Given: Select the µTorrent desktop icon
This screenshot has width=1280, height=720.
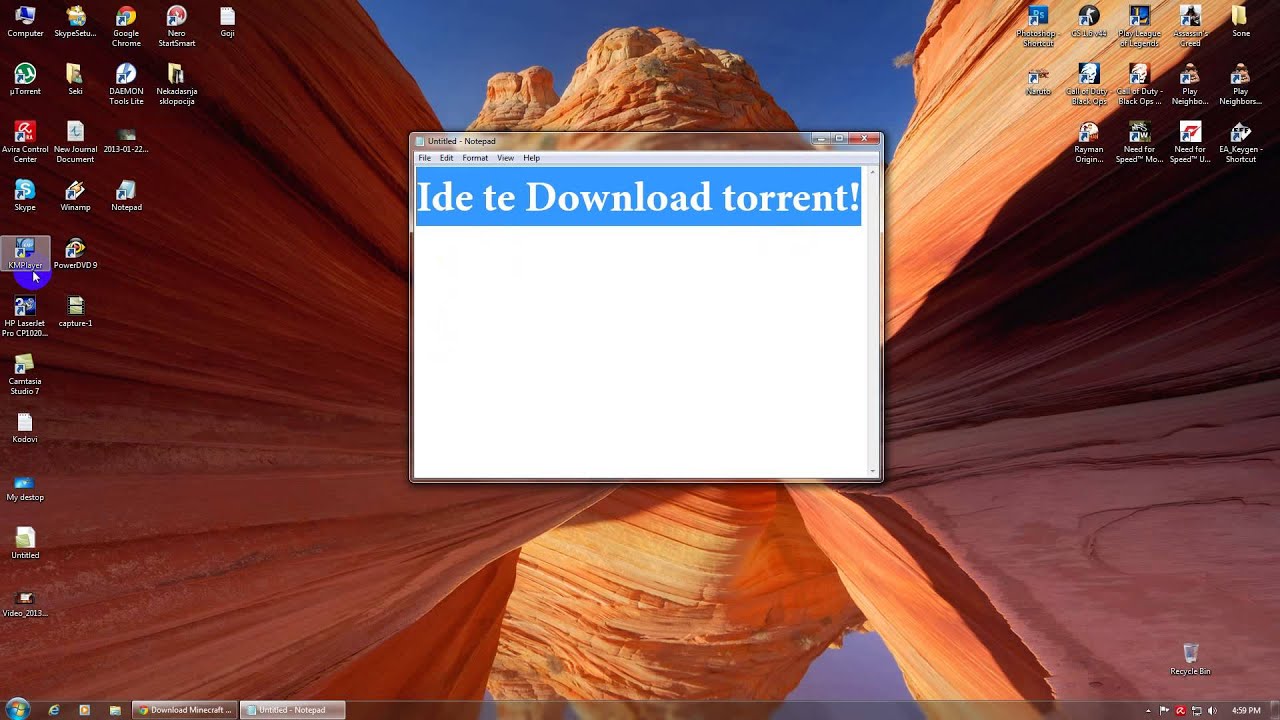Looking at the screenshot, I should click(25, 80).
